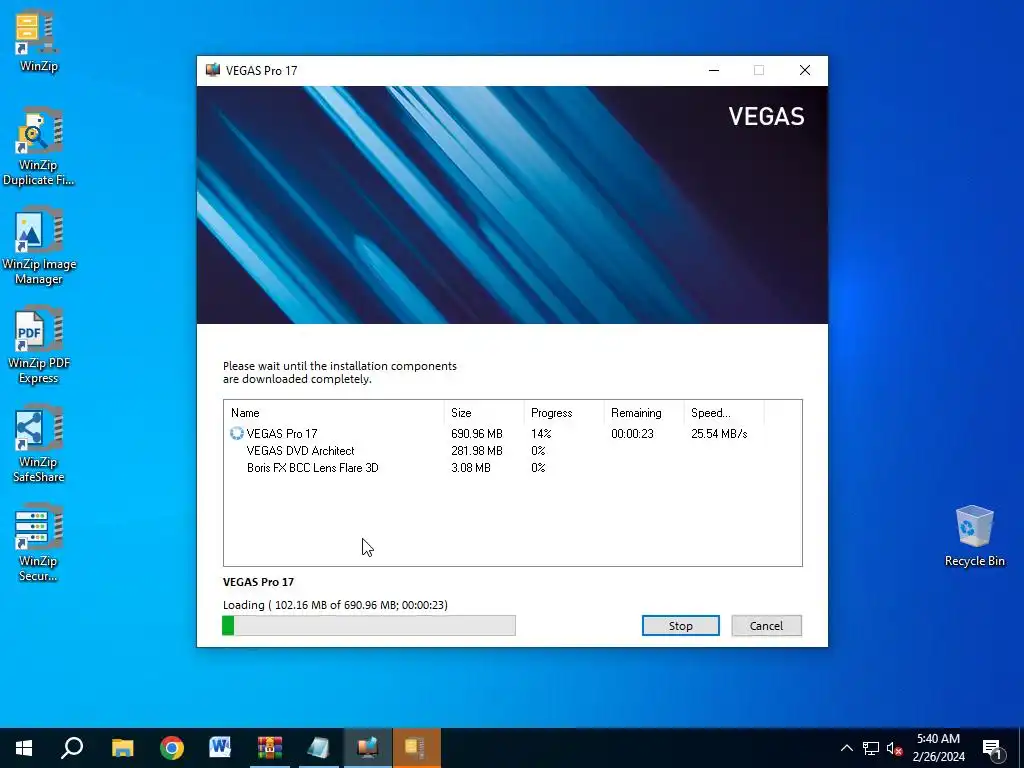The image size is (1024, 768).
Task: Click the 690.96 MB size value
Action: pos(477,434)
